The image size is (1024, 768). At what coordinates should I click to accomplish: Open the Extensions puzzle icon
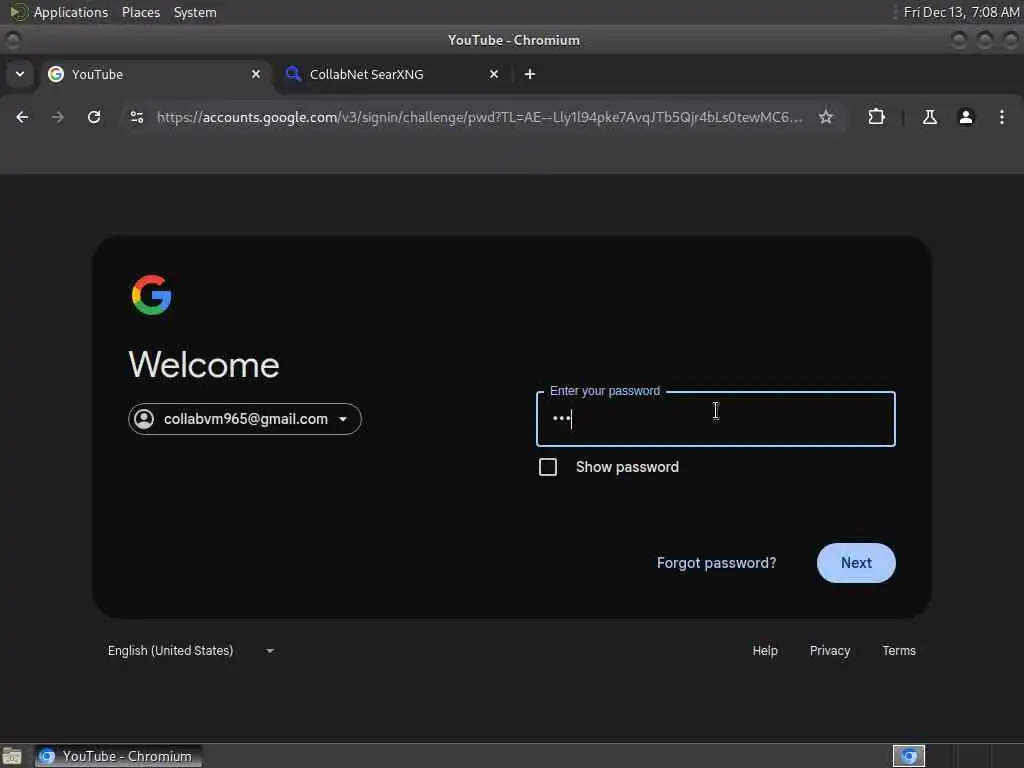click(876, 117)
